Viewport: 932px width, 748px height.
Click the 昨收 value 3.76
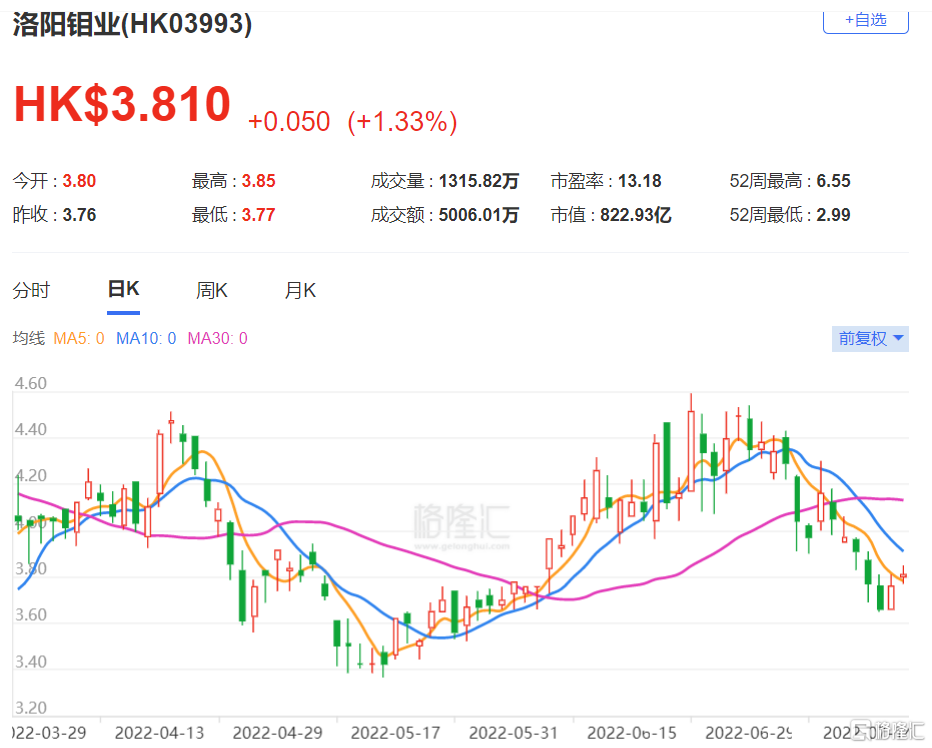tap(79, 215)
